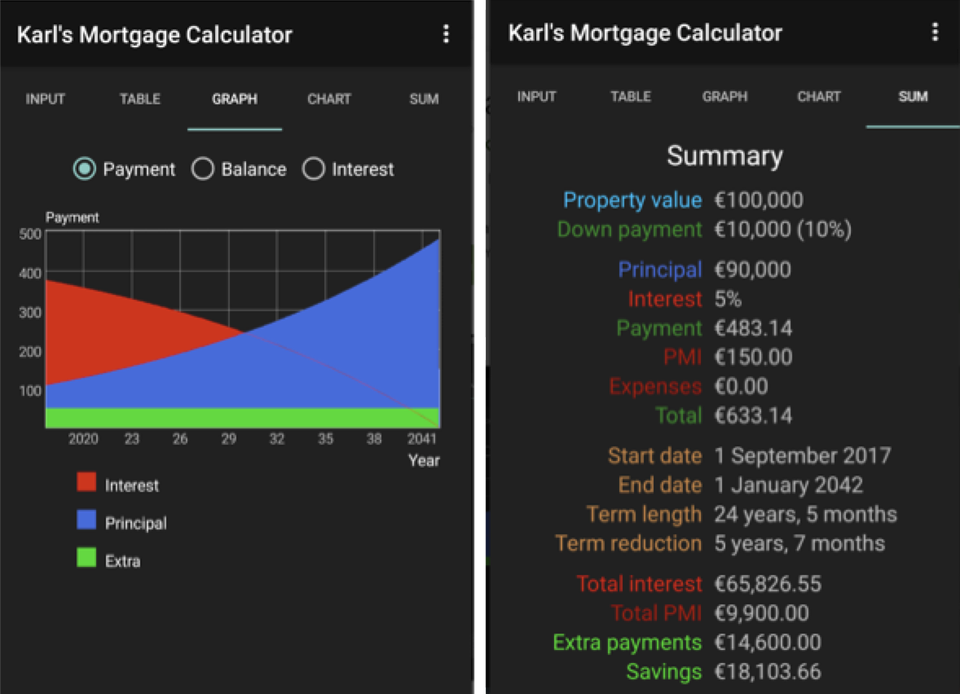Open overflow menu on right Summary screen
This screenshot has height=694, width=960.
coord(934,32)
